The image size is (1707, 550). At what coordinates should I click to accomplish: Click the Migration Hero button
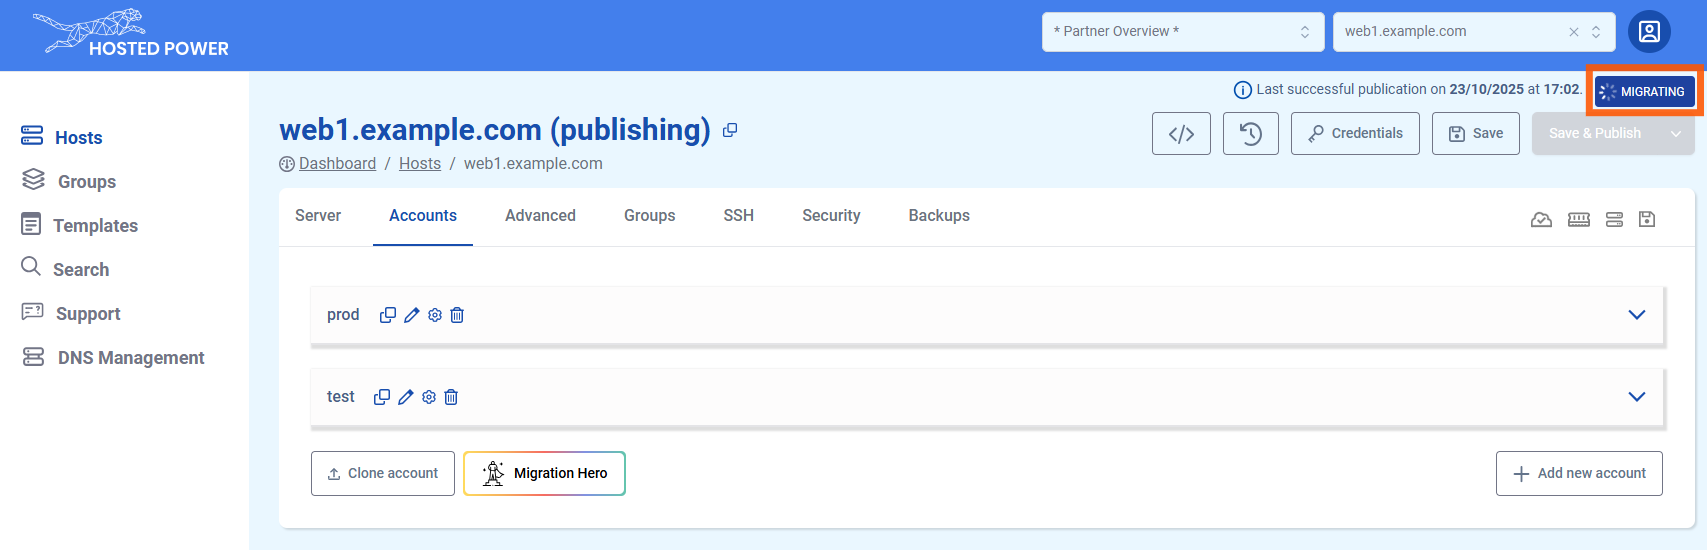coord(544,473)
